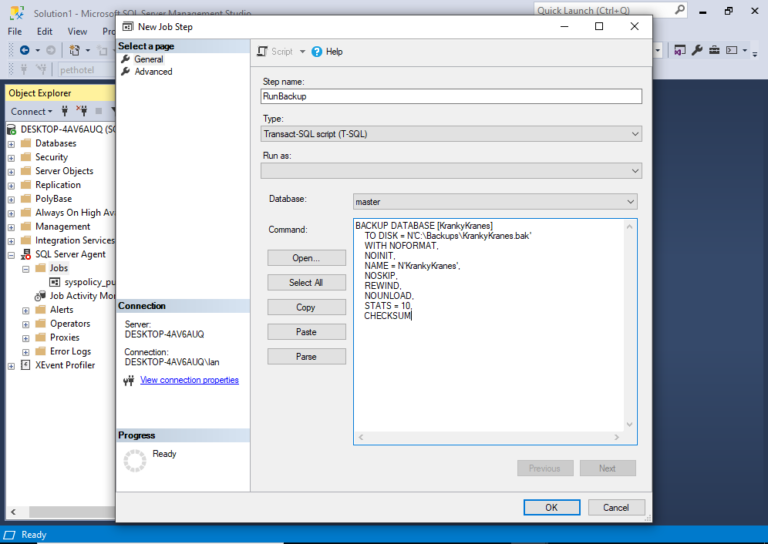Viewport: 768px width, 544px height.
Task: Expand the Management folder
Action: pos(11,227)
